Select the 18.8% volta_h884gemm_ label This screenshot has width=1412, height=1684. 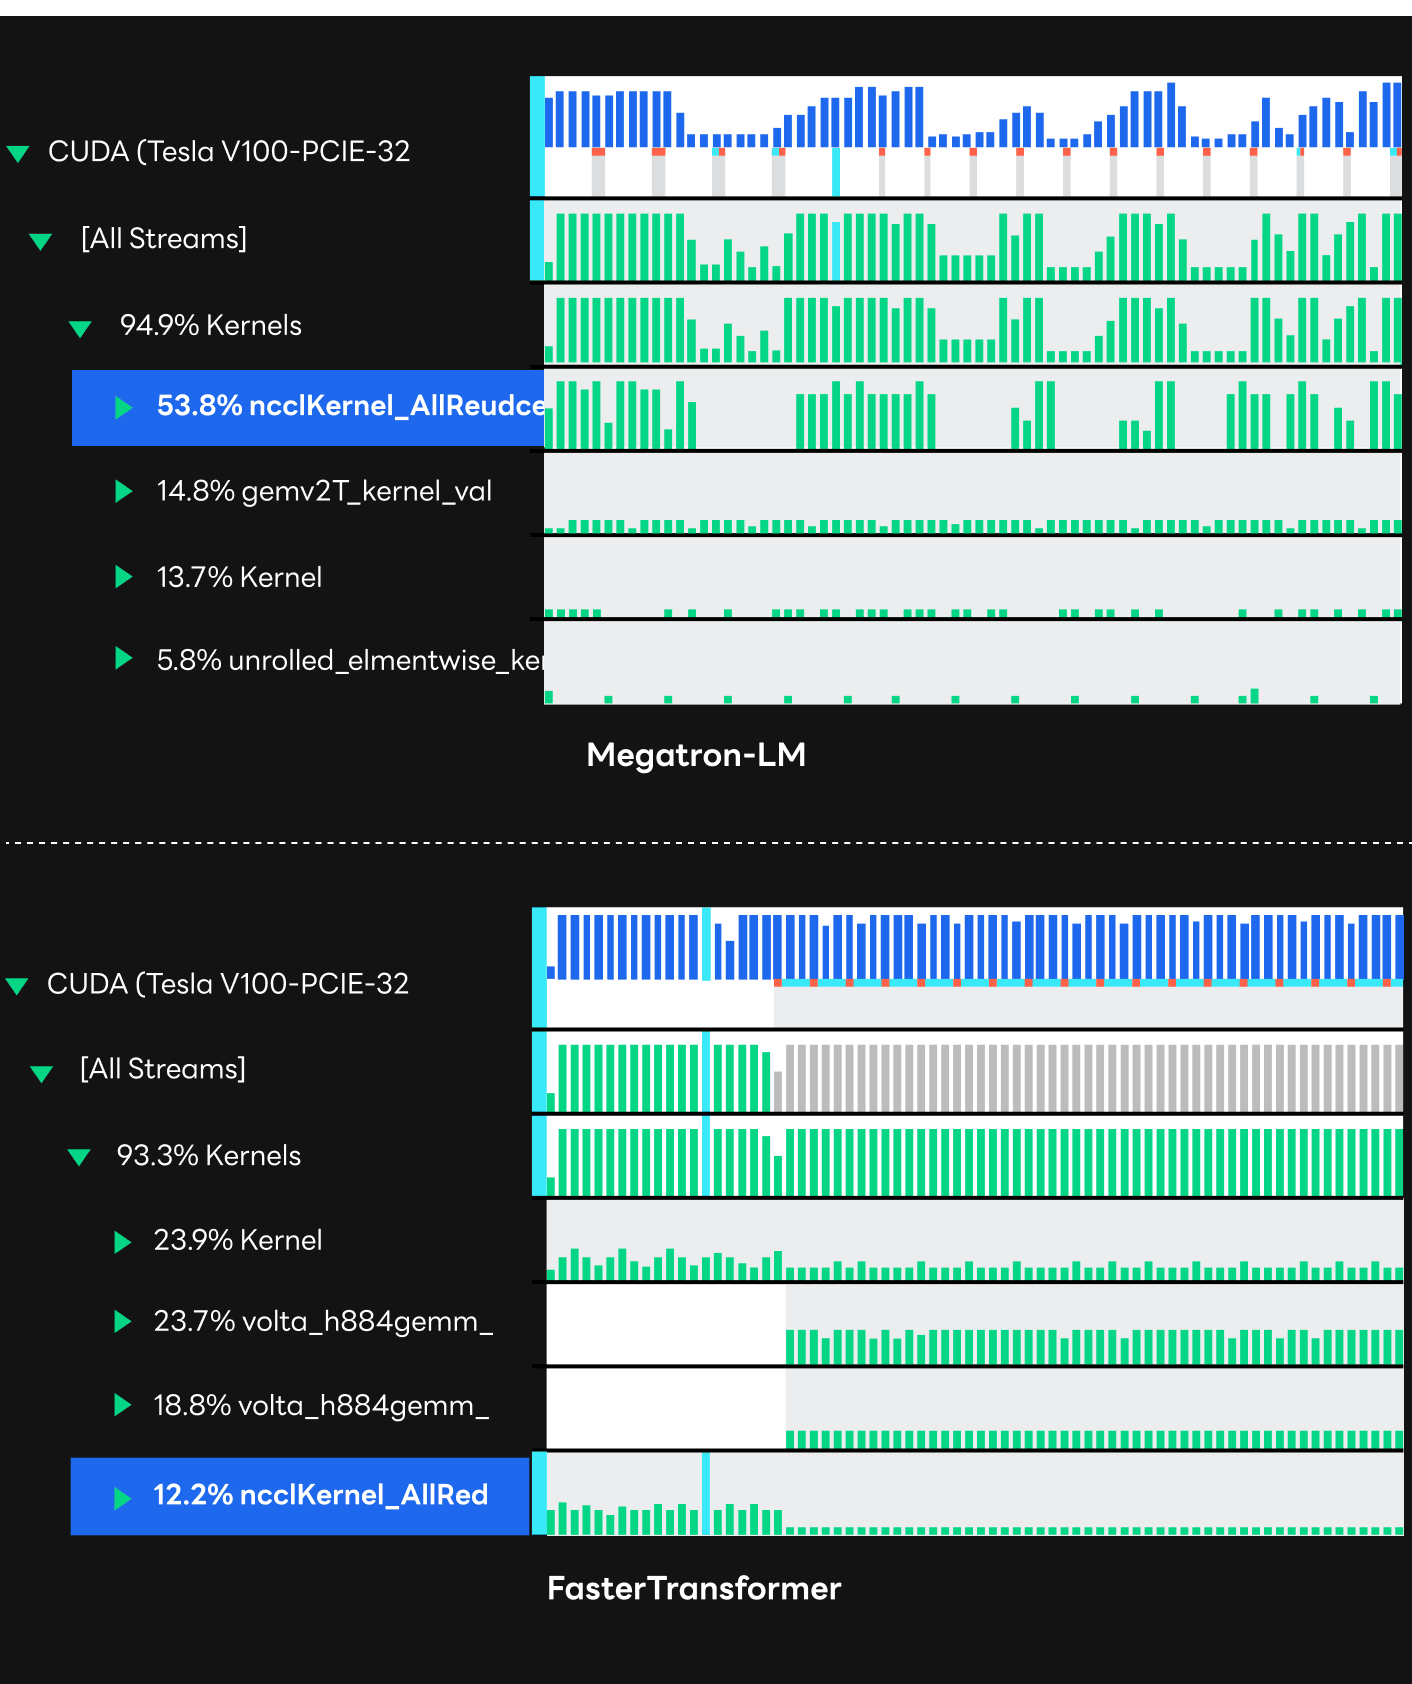(321, 1405)
